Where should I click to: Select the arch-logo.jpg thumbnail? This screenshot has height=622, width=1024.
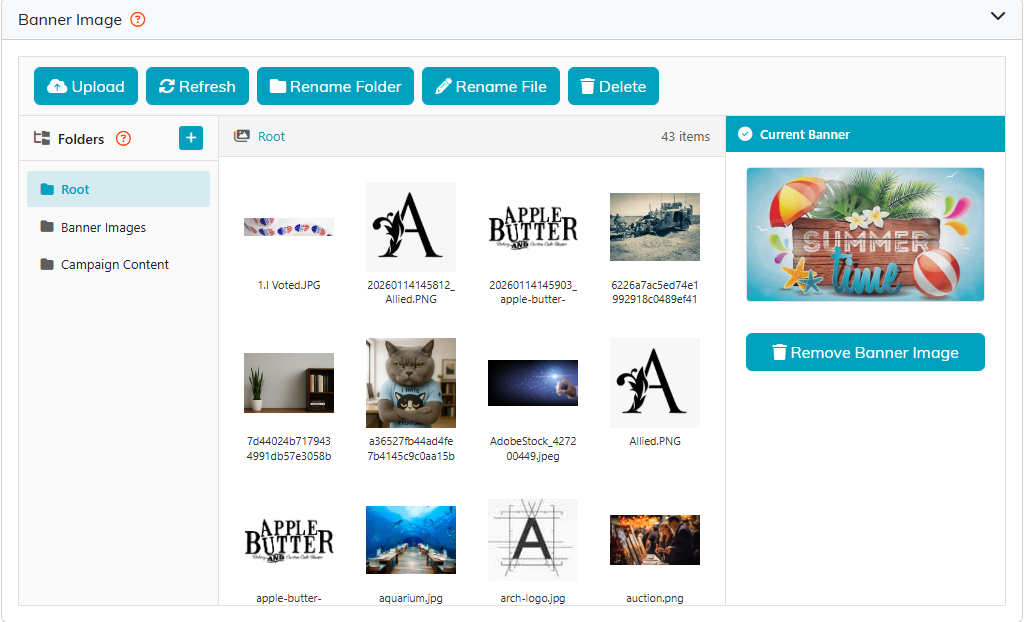pyautogui.click(x=533, y=540)
